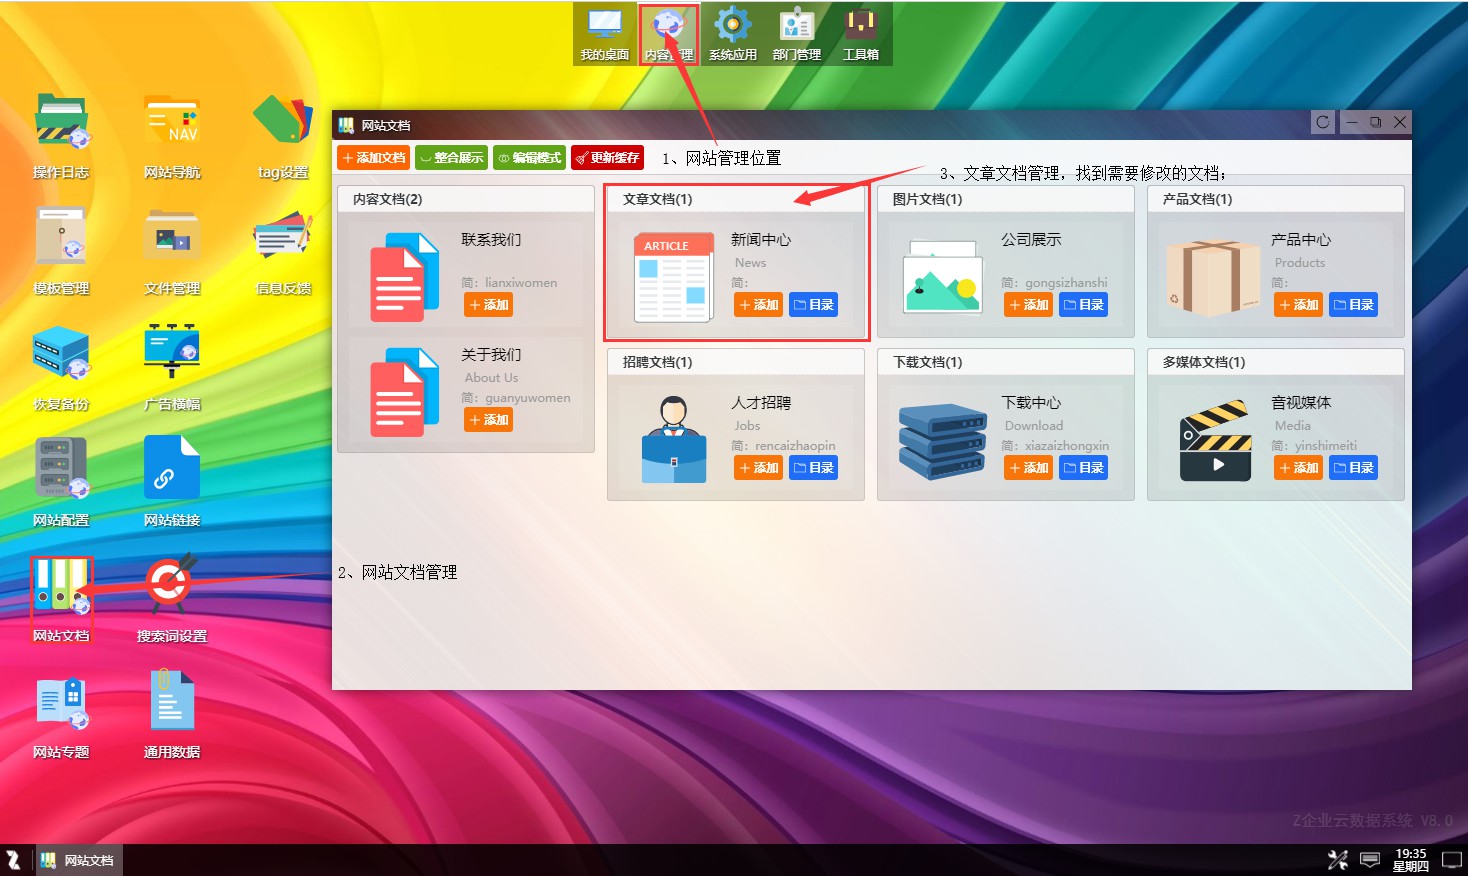1468x876 pixels.
Task: Add product under 产品中心
Action: pyautogui.click(x=1299, y=305)
